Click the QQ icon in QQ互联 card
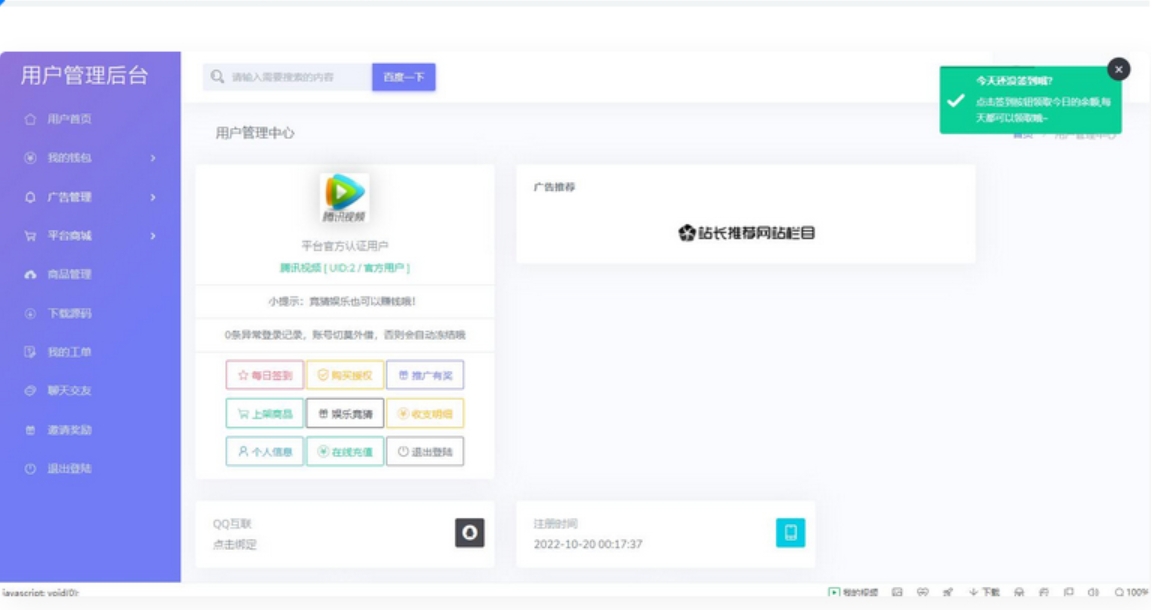1165x610 pixels. 470,533
